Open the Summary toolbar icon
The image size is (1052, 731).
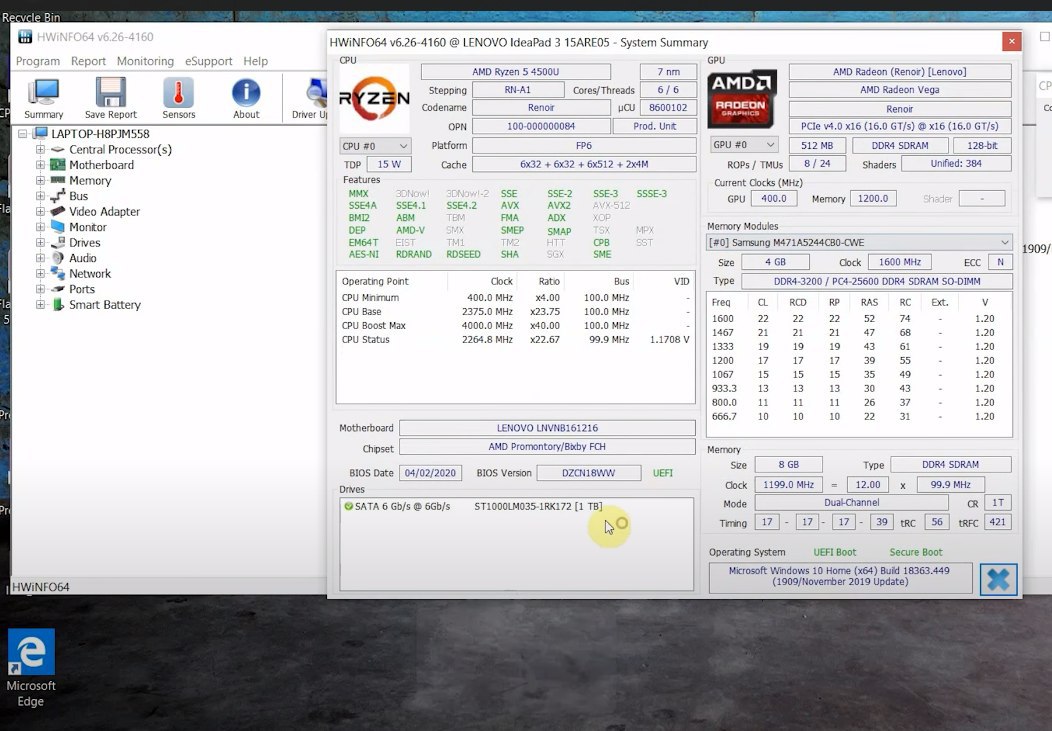44,98
